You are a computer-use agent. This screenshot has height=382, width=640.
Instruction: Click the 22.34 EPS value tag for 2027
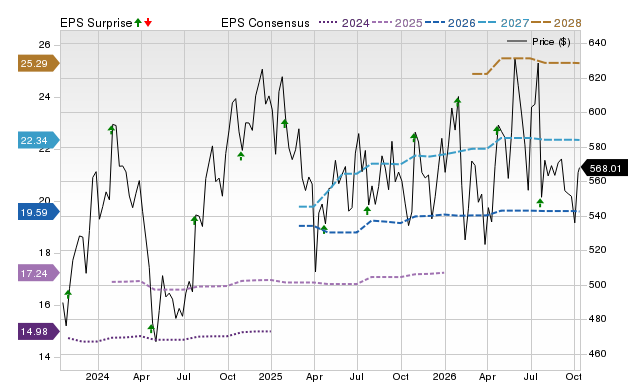pyautogui.click(x=38, y=140)
